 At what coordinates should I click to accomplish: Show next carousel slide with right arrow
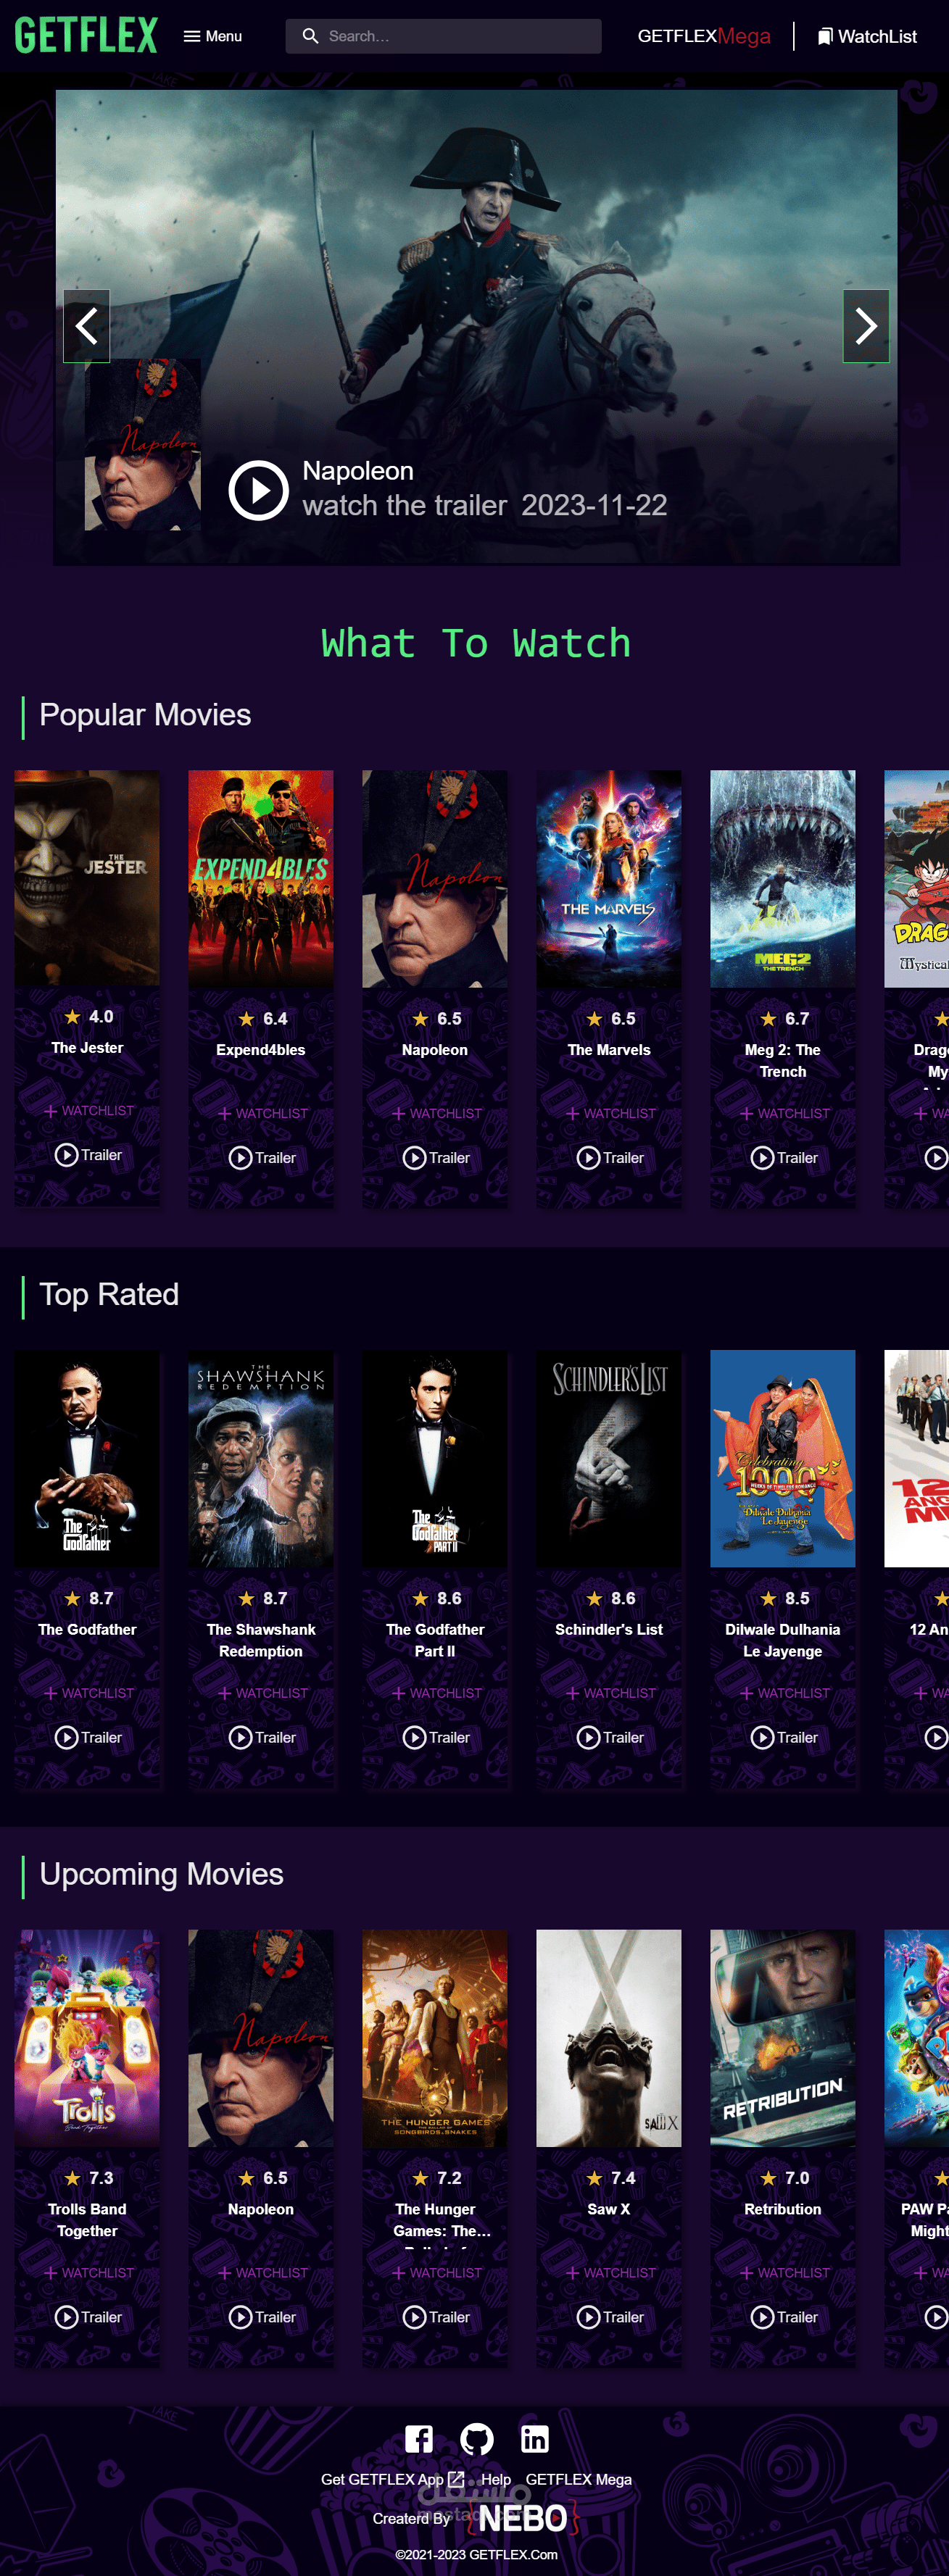[x=866, y=326]
